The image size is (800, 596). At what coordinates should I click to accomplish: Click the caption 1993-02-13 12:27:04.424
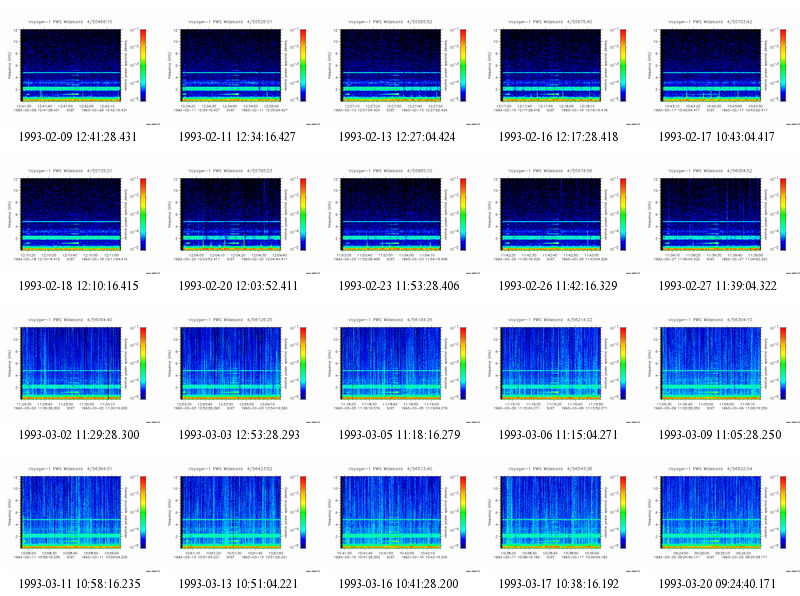click(x=397, y=137)
